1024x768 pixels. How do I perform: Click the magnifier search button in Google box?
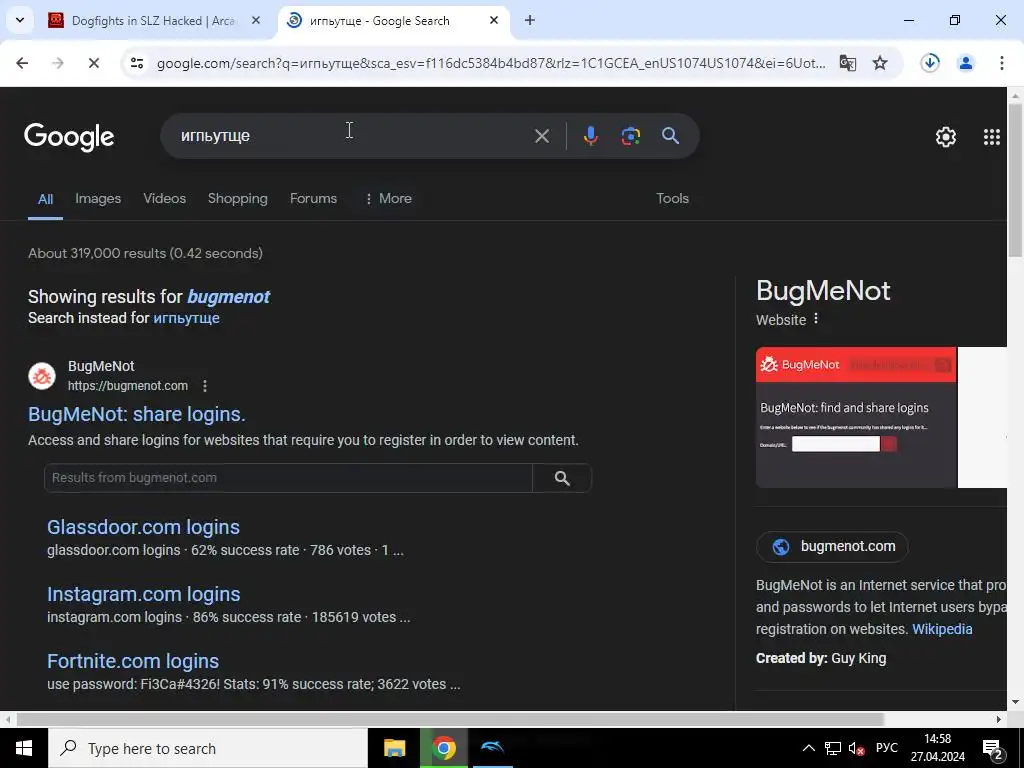(671, 136)
